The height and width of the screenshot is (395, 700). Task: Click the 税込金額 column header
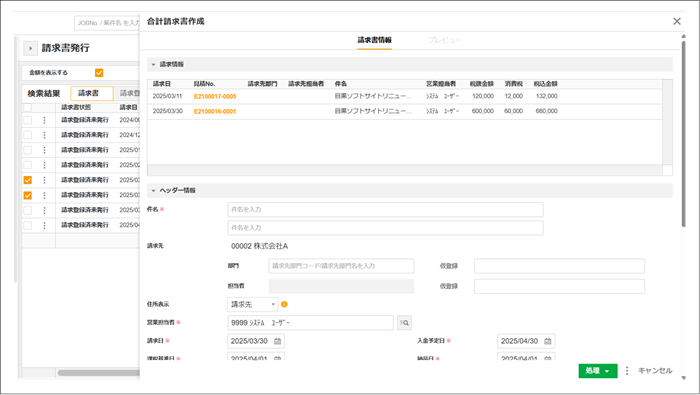(x=546, y=84)
